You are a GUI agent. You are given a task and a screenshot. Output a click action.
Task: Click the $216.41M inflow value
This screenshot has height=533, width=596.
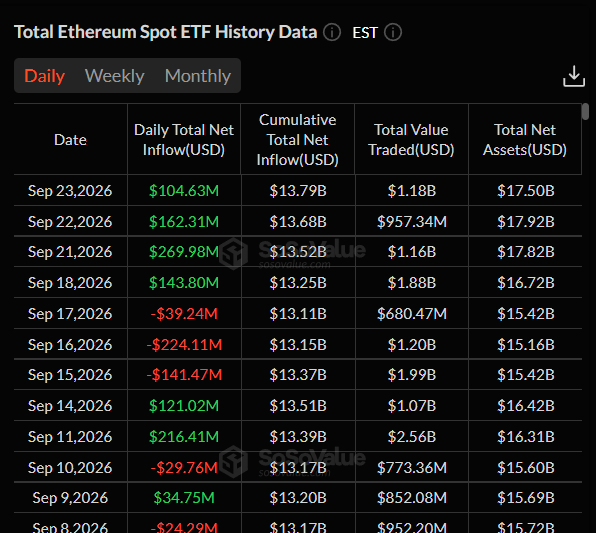pyautogui.click(x=184, y=437)
